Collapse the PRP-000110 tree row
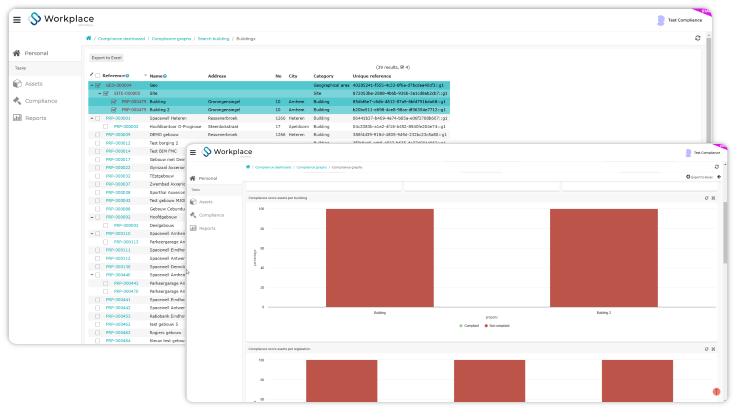 [x=92, y=233]
